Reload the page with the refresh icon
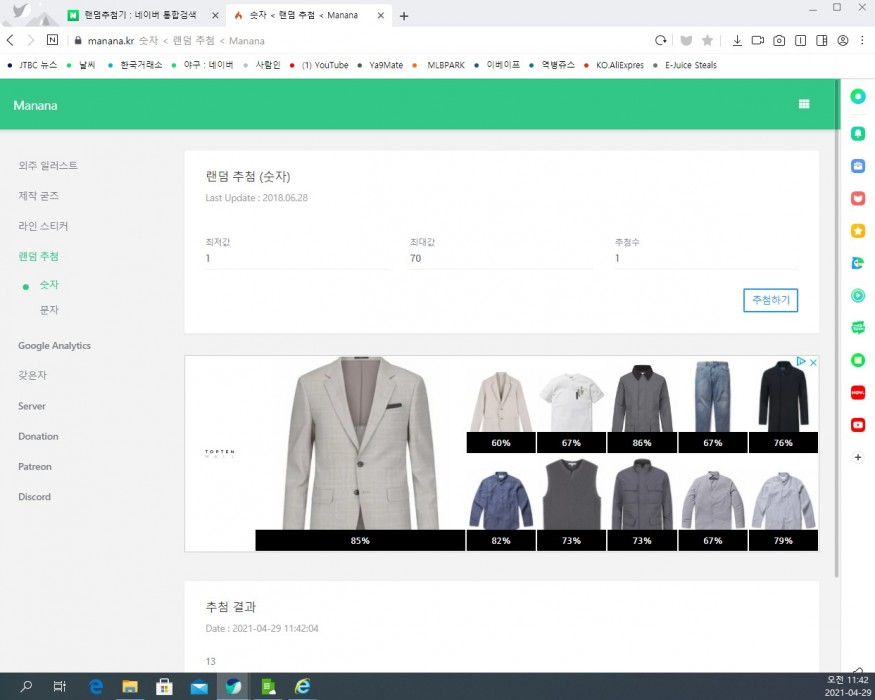 pyautogui.click(x=661, y=40)
